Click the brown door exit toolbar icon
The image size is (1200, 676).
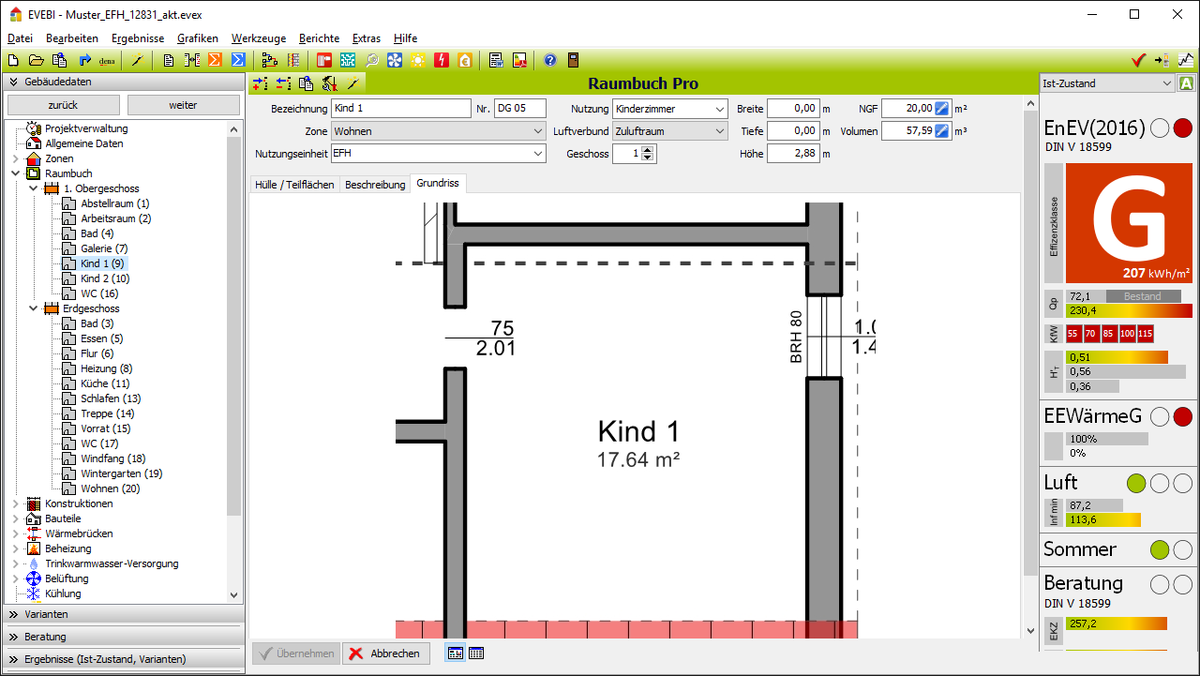tap(573, 60)
